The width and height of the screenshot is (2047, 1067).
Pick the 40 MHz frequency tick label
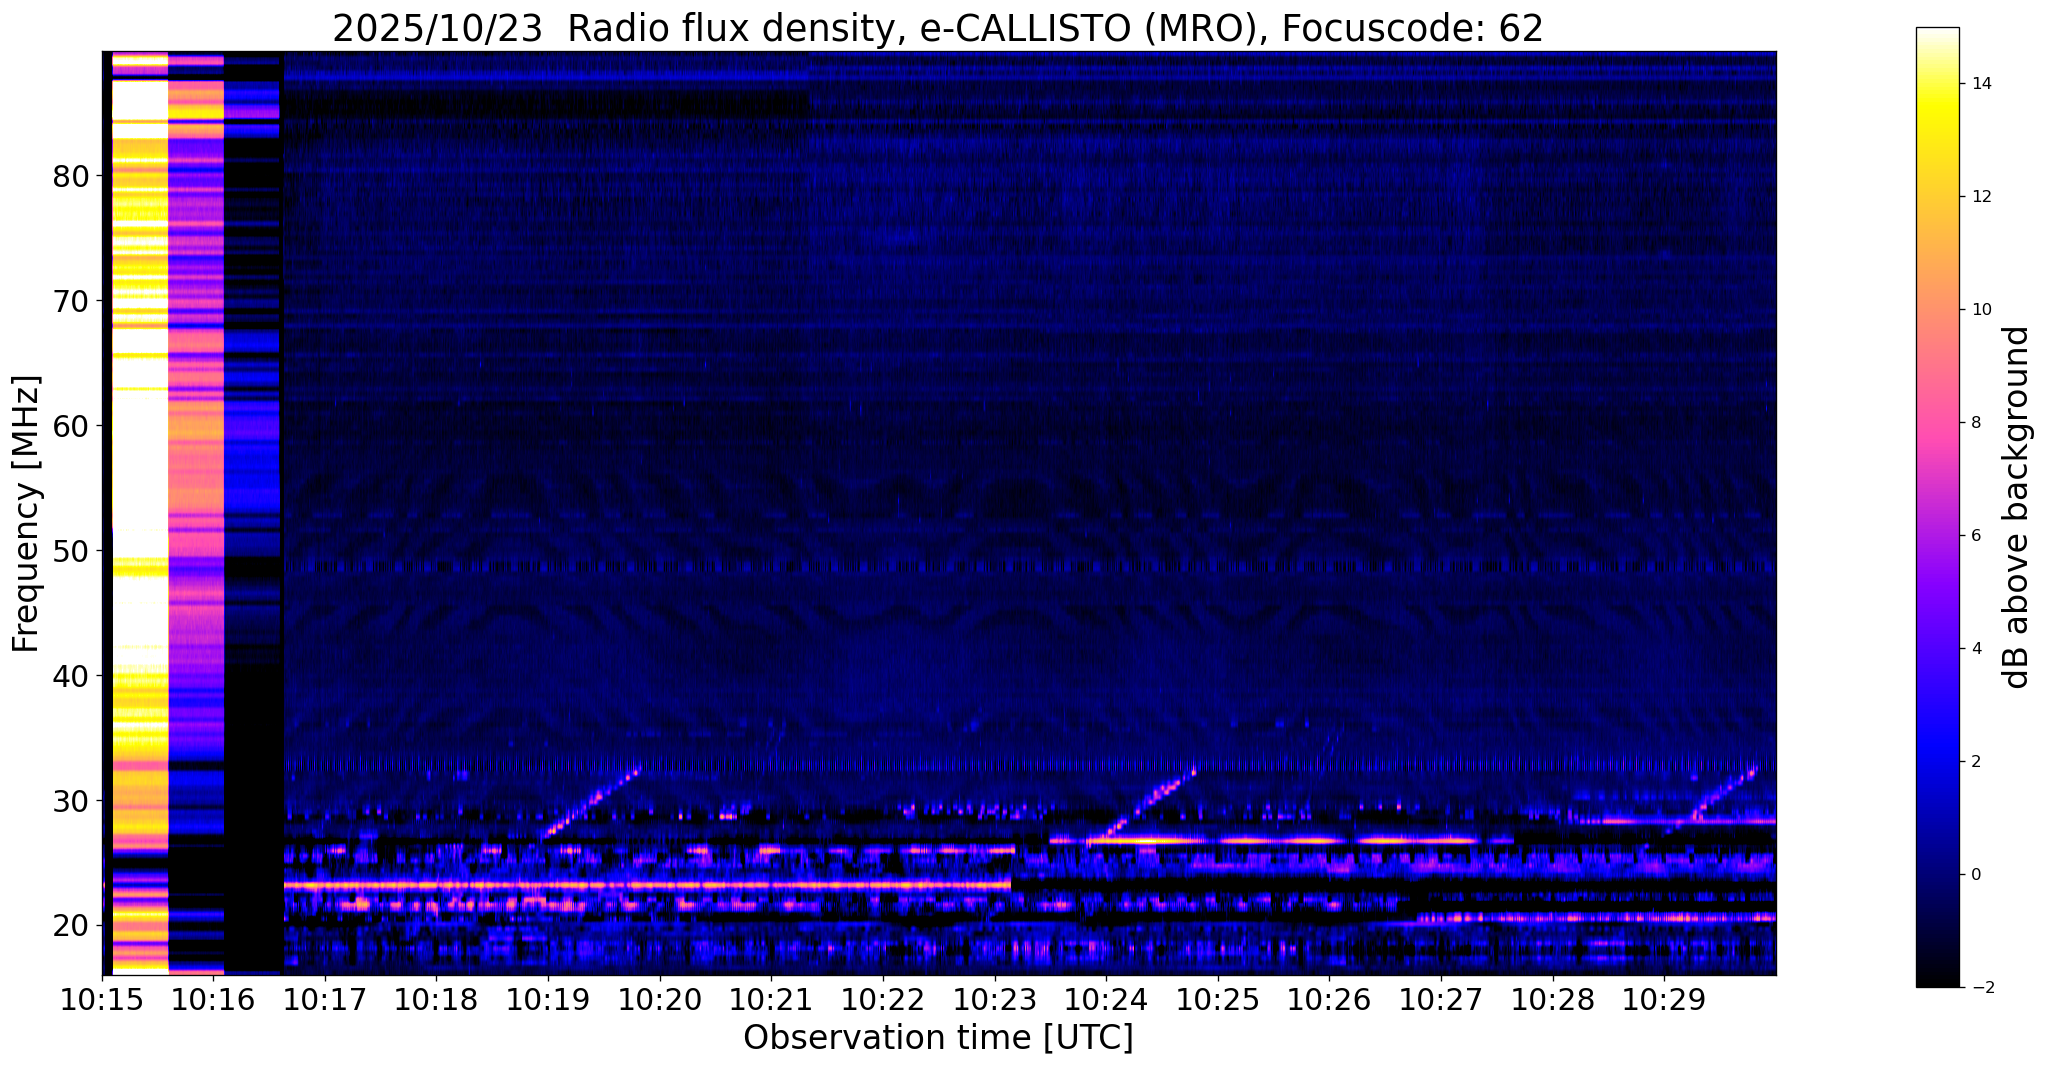pyautogui.click(x=72, y=676)
